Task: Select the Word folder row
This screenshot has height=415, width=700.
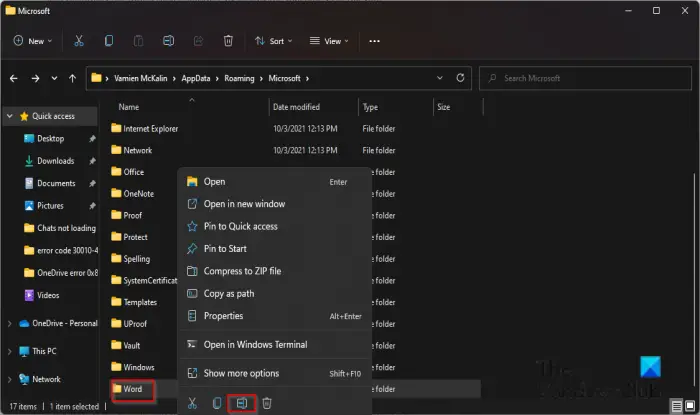Action: [133, 389]
